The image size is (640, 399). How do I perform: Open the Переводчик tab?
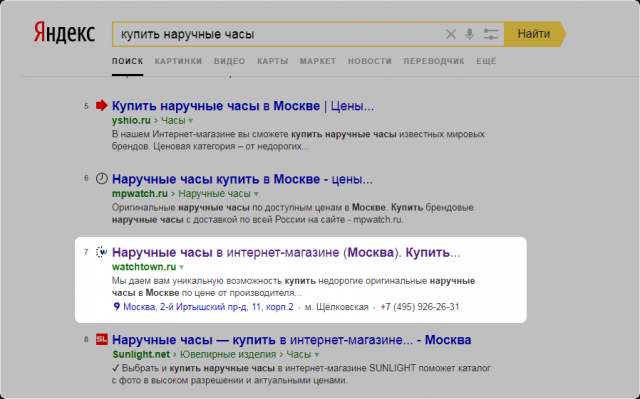tap(434, 61)
